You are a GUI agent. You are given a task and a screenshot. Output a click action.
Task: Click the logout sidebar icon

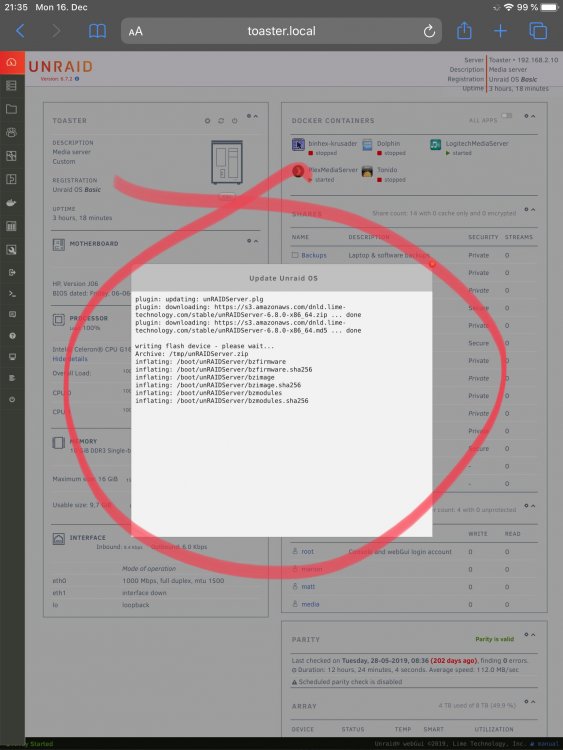12,272
